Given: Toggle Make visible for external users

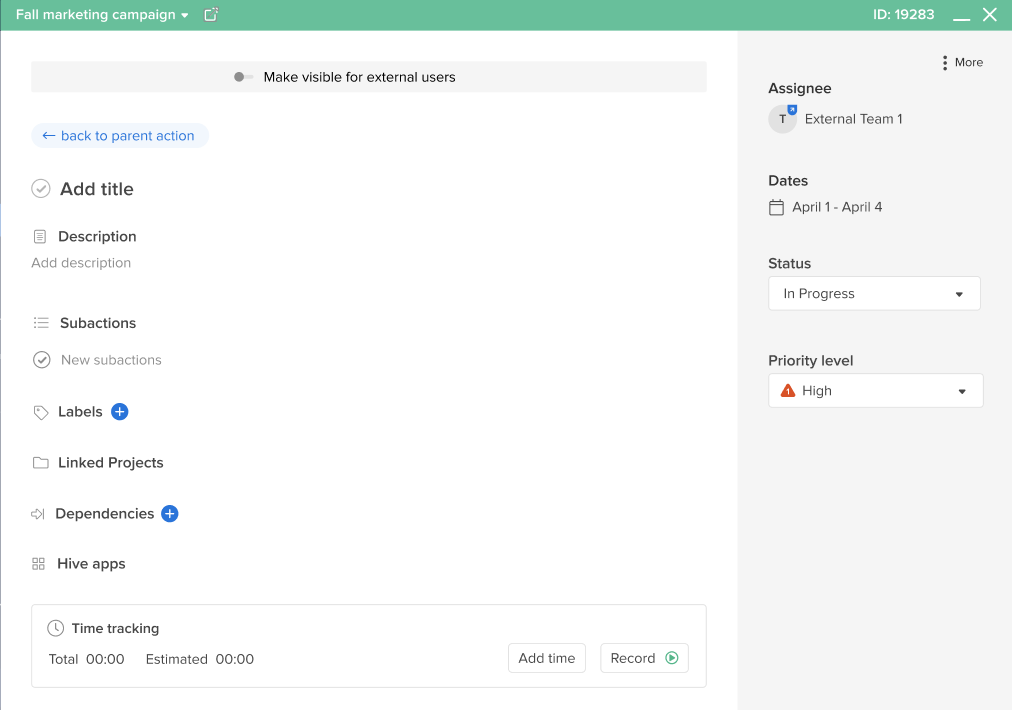Looking at the screenshot, I should click(x=243, y=77).
